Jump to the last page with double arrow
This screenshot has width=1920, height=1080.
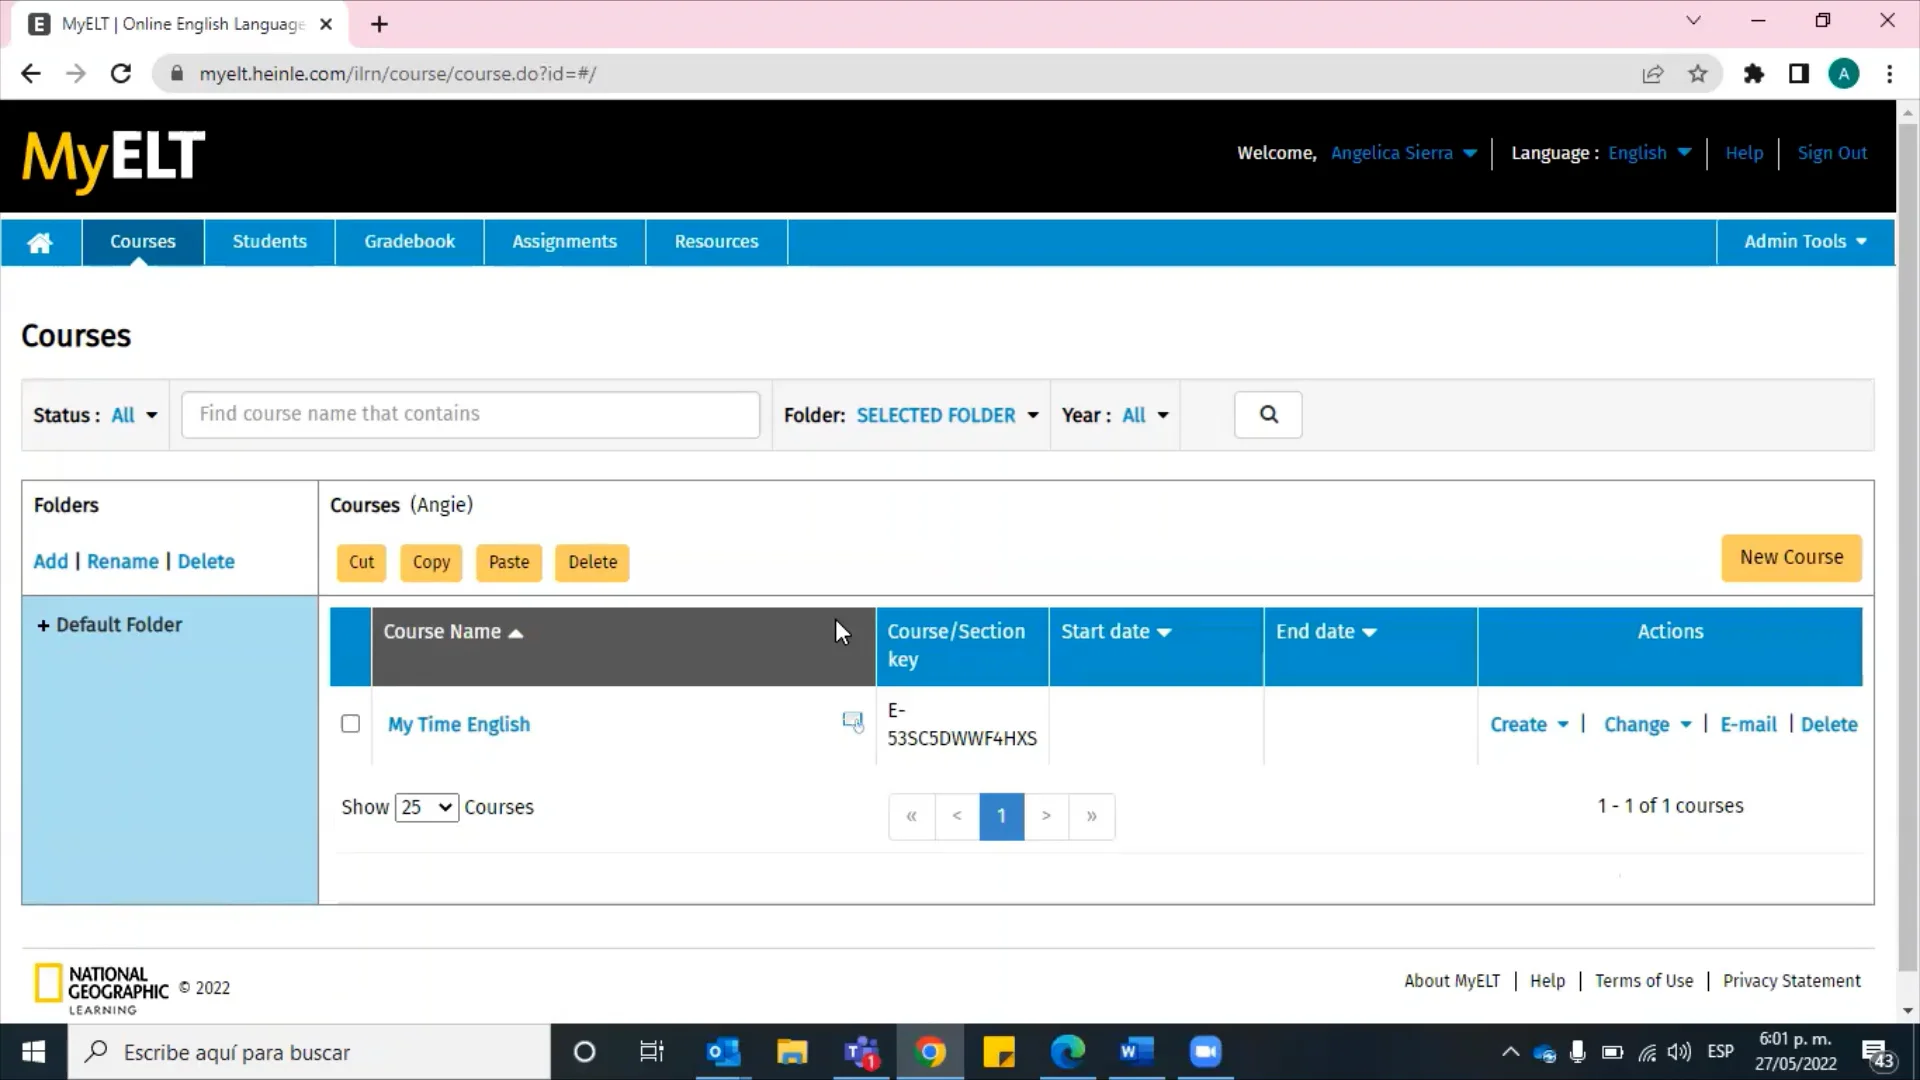pos(1091,816)
